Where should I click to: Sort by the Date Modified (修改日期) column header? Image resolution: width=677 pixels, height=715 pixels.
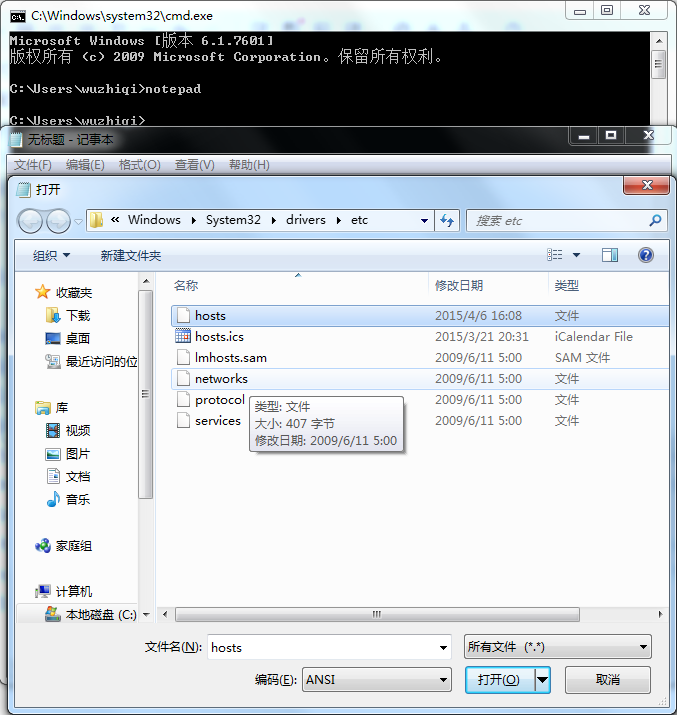click(x=459, y=286)
